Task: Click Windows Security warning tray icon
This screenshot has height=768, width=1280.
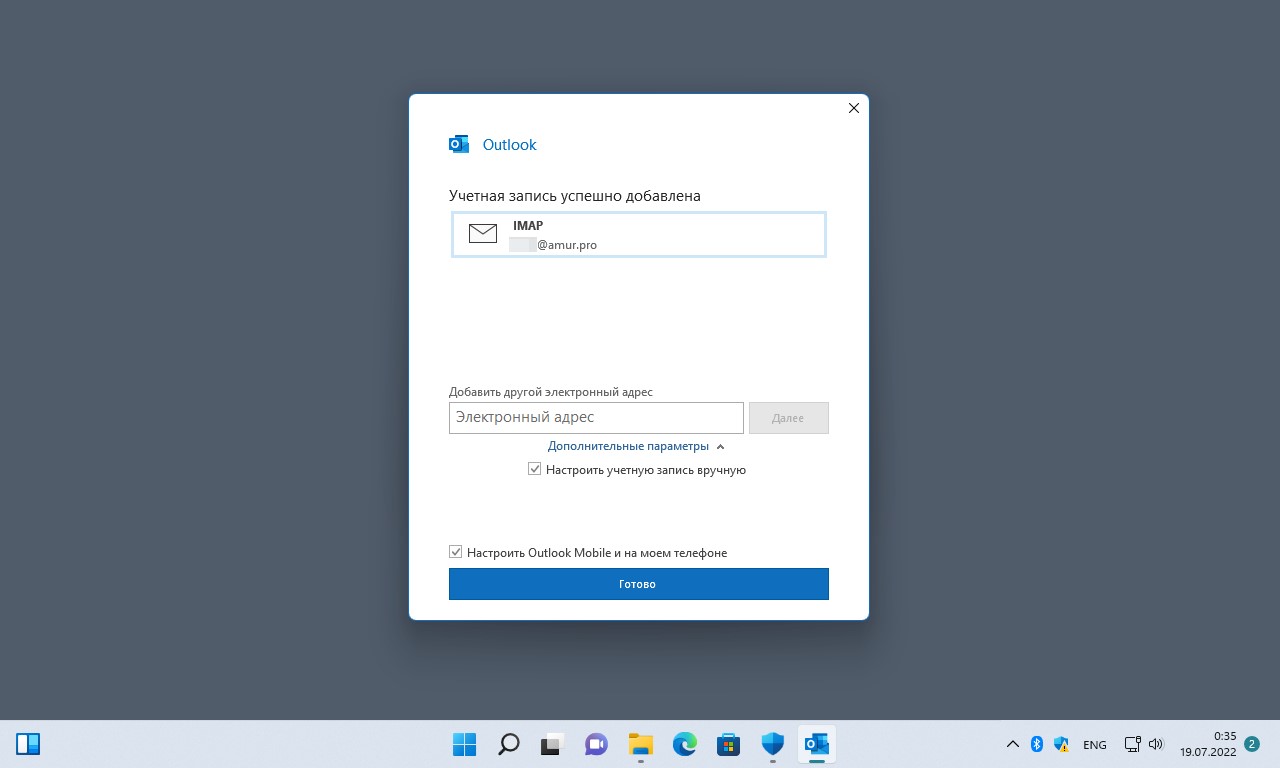Action: [1062, 744]
